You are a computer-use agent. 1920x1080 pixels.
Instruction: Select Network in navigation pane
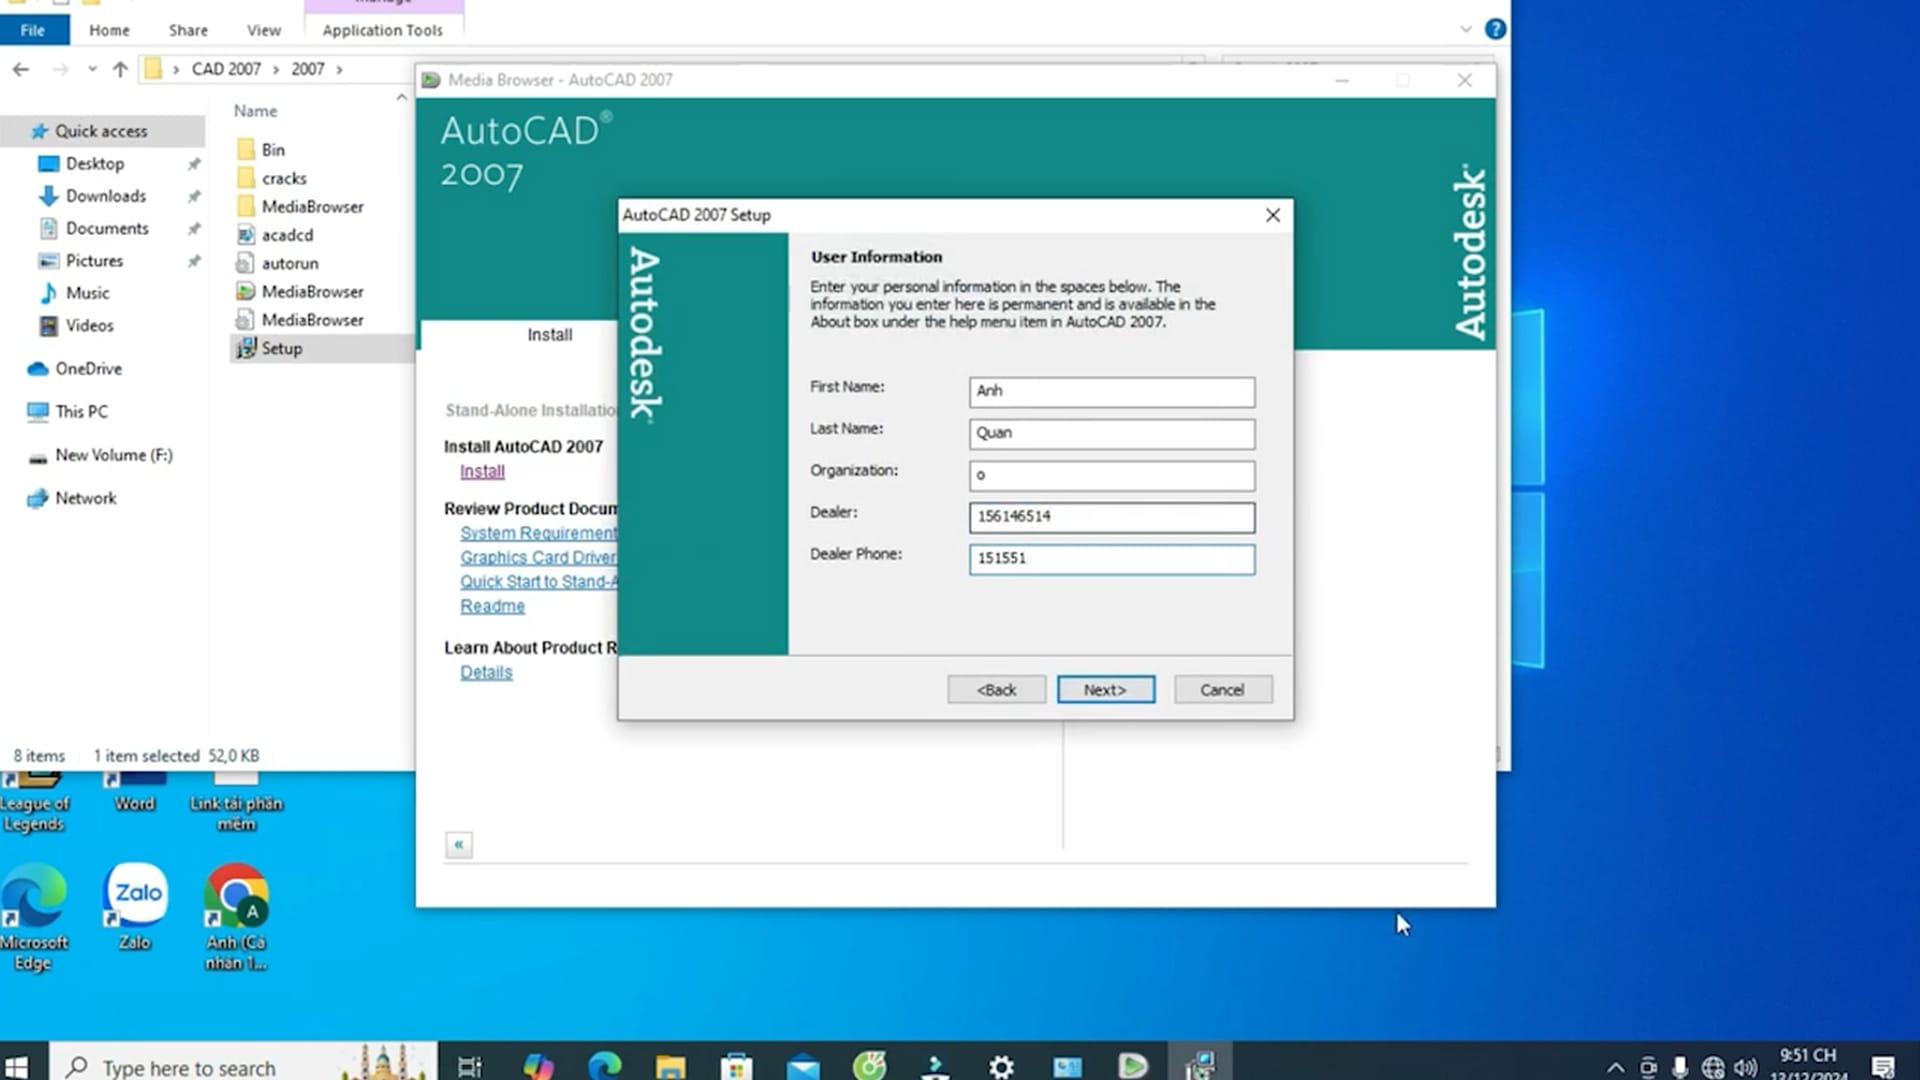pos(86,498)
